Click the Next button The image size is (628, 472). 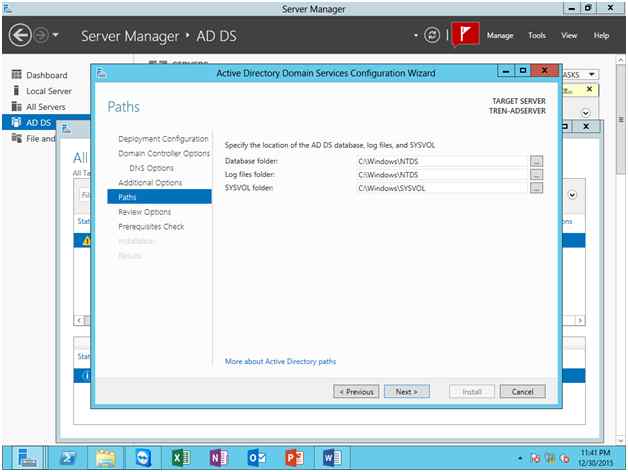(407, 391)
